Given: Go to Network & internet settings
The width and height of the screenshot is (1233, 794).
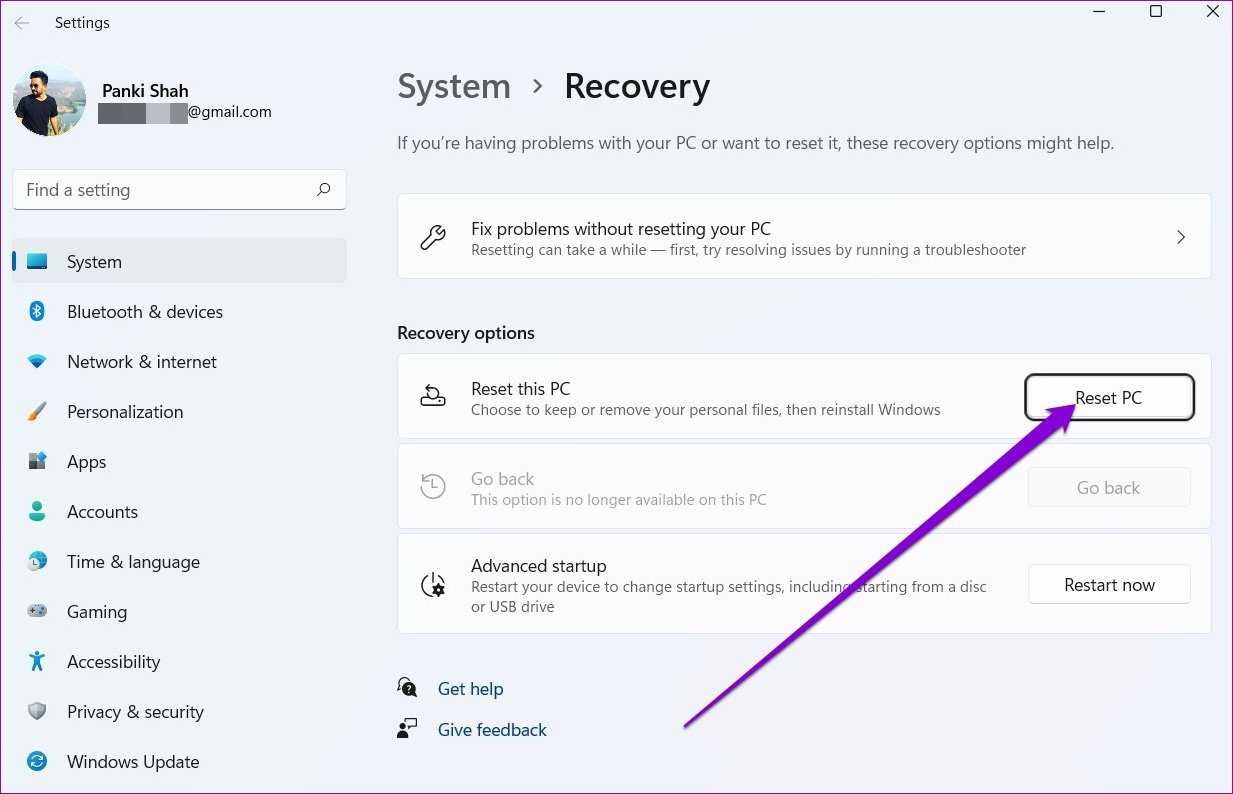Looking at the screenshot, I should coord(142,362).
